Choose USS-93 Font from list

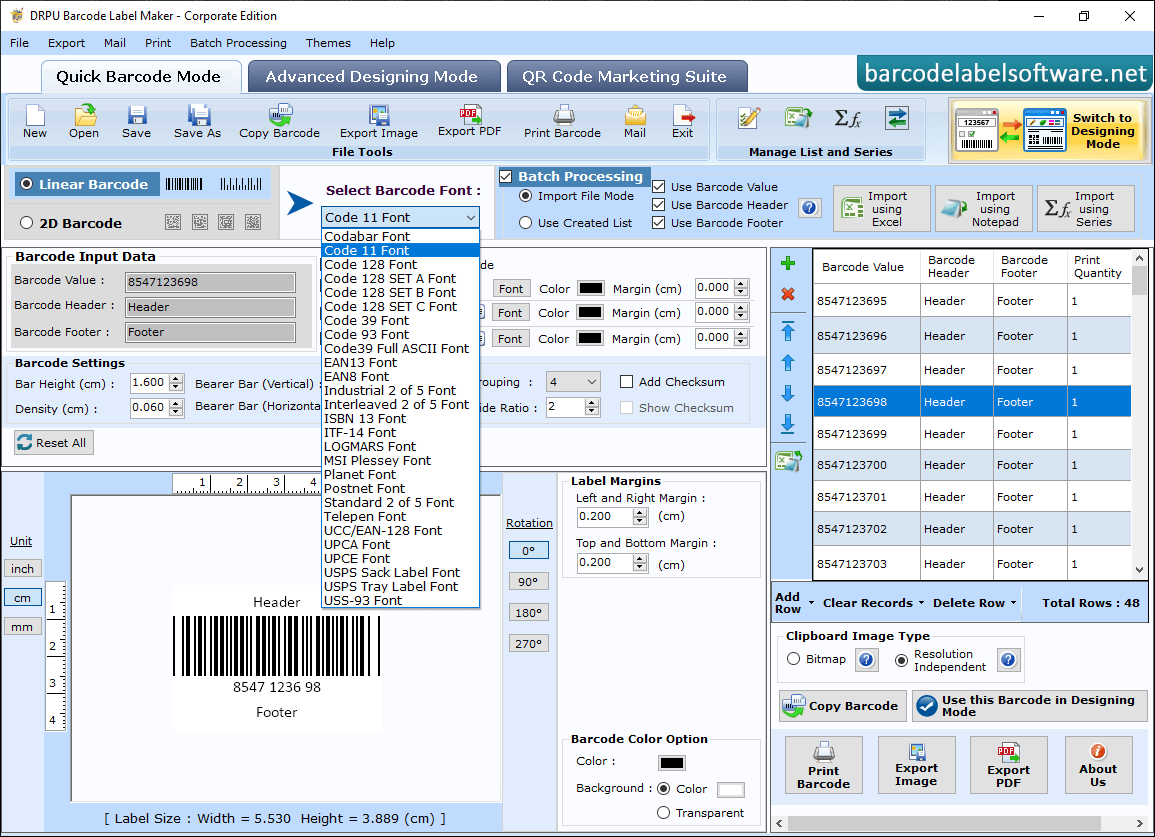pyautogui.click(x=401, y=600)
